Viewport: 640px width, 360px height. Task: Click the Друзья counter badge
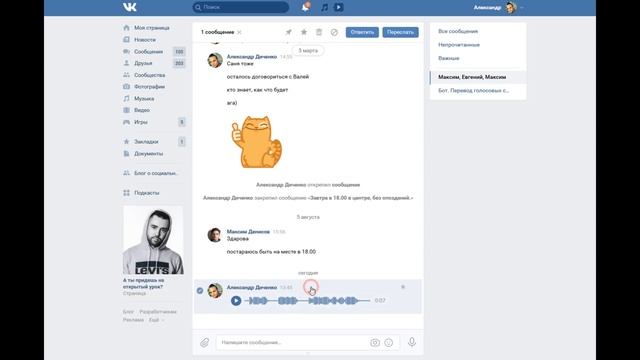(179, 63)
